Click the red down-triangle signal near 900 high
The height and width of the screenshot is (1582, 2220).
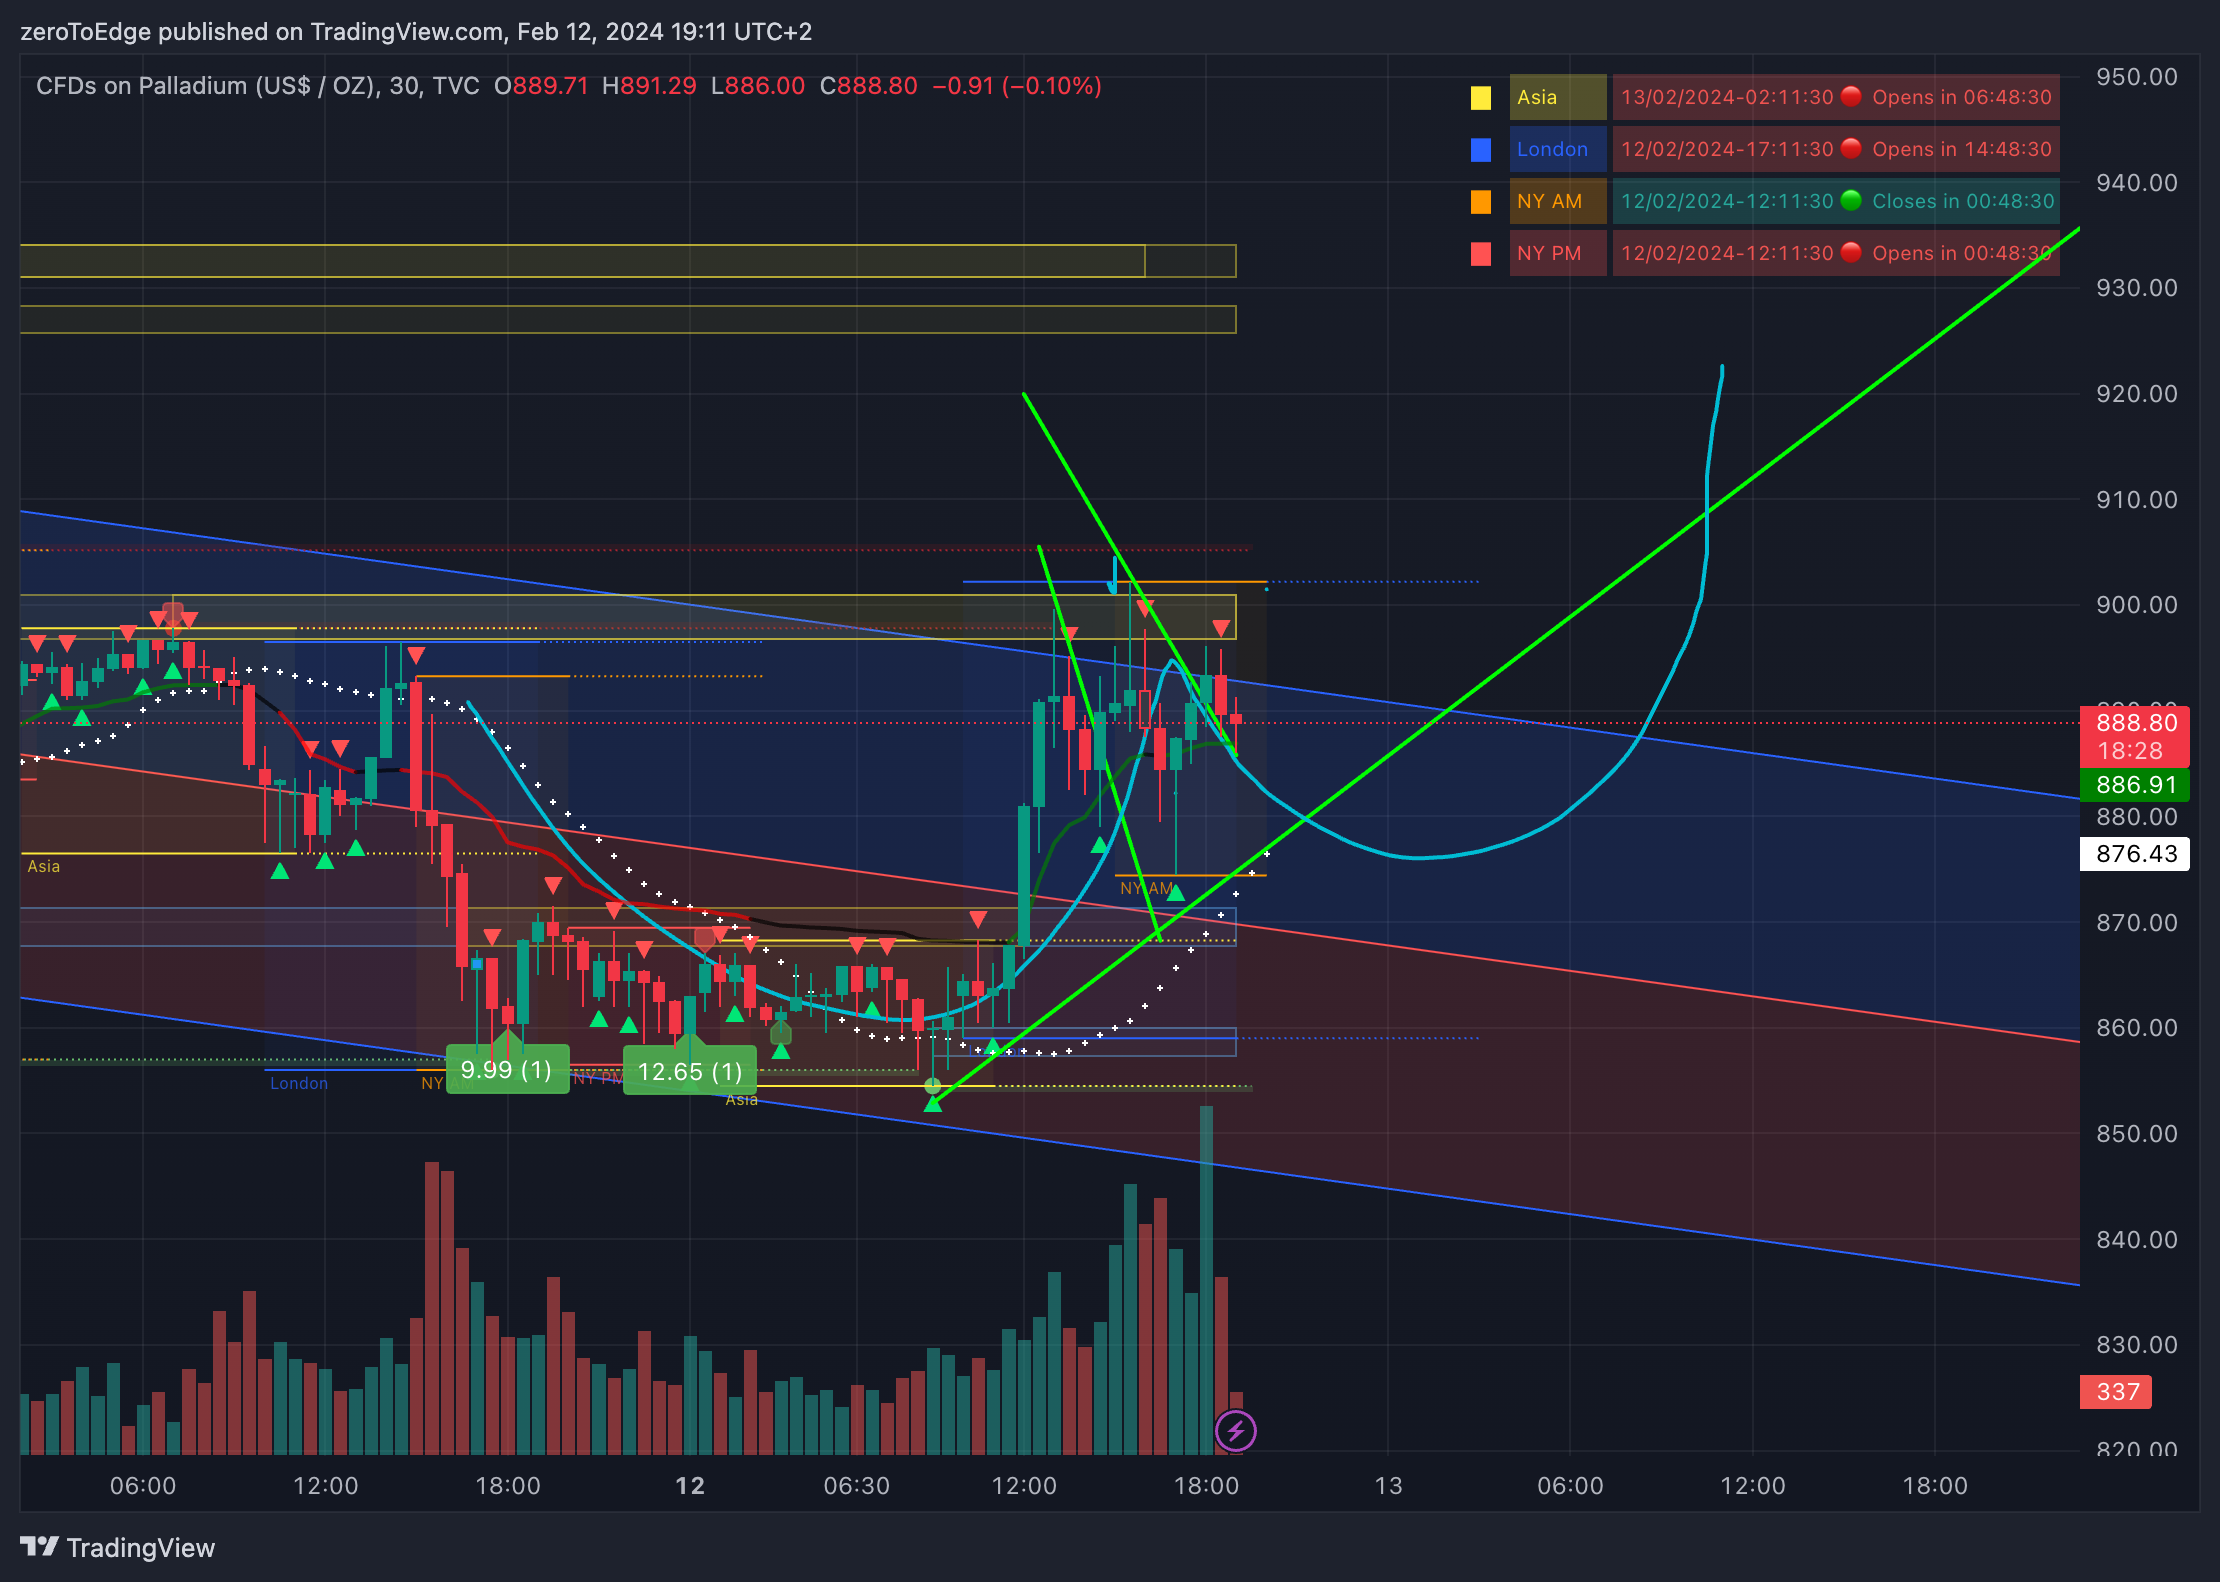point(1145,607)
